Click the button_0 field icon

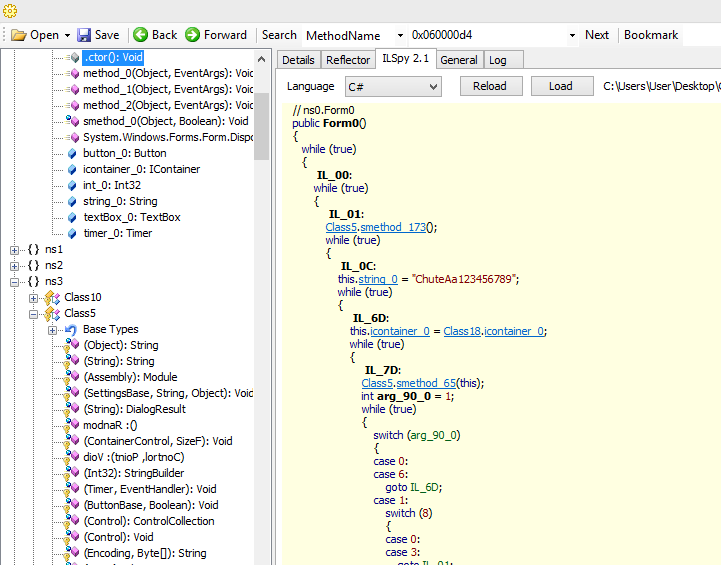(72, 154)
